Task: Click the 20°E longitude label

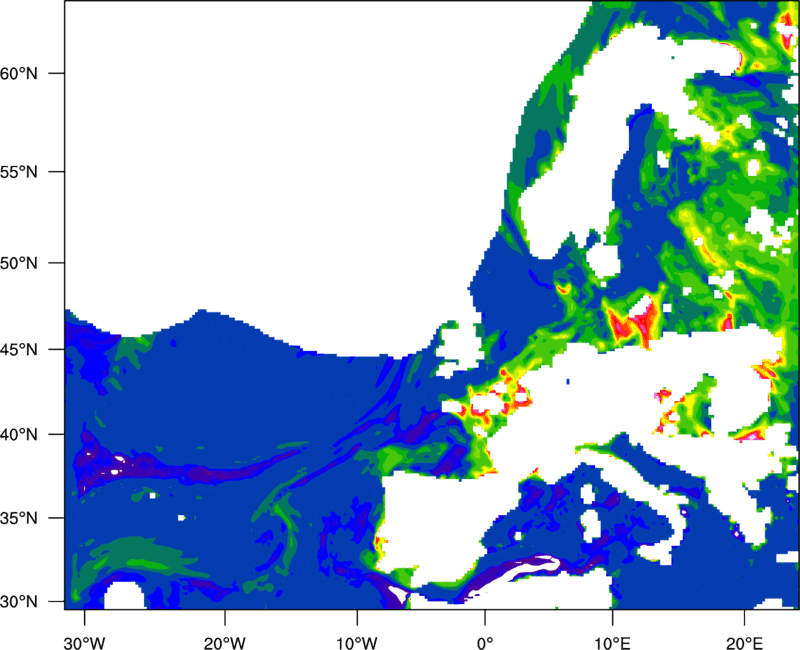Action: tap(744, 643)
